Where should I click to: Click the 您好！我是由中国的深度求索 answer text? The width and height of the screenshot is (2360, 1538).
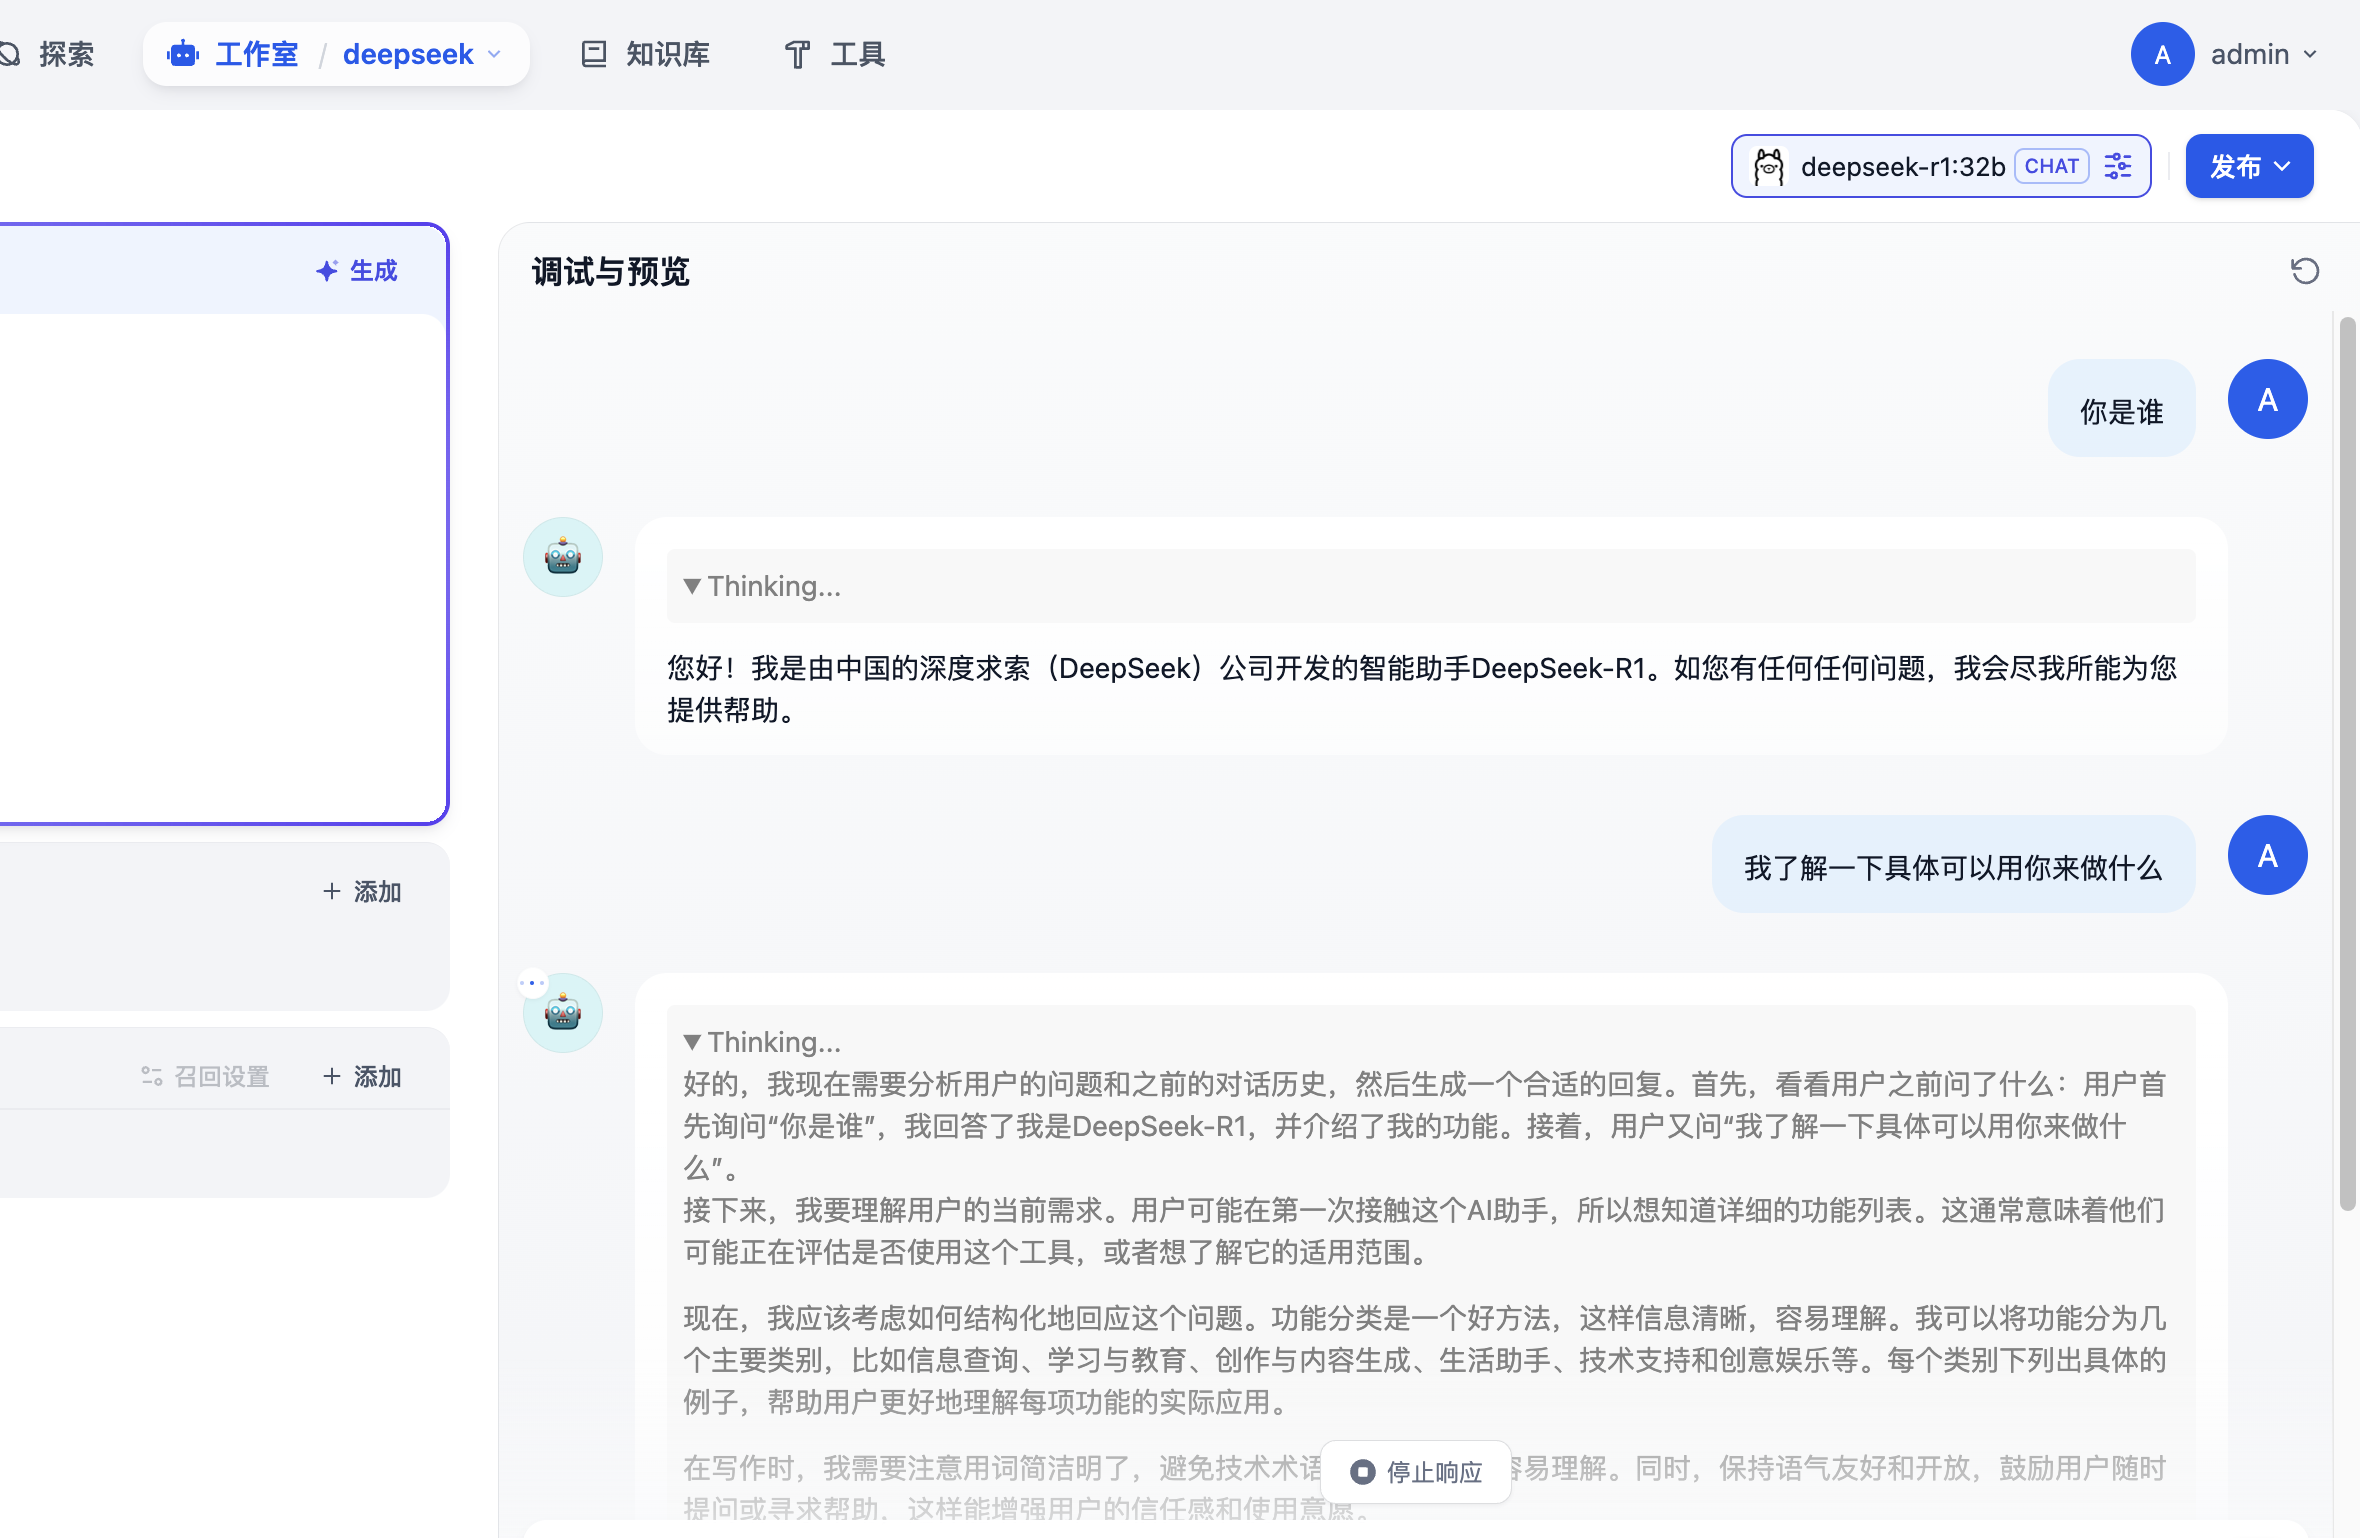(1421, 689)
